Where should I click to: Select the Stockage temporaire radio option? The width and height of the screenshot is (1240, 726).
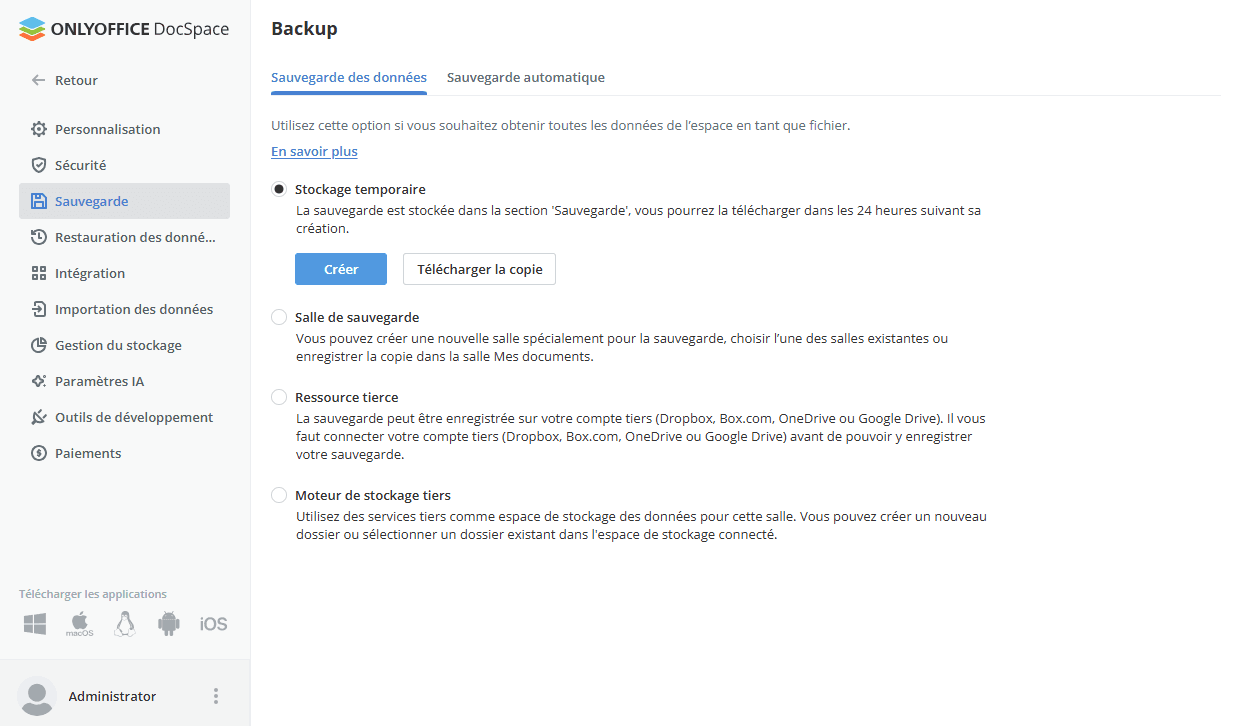[x=279, y=189]
